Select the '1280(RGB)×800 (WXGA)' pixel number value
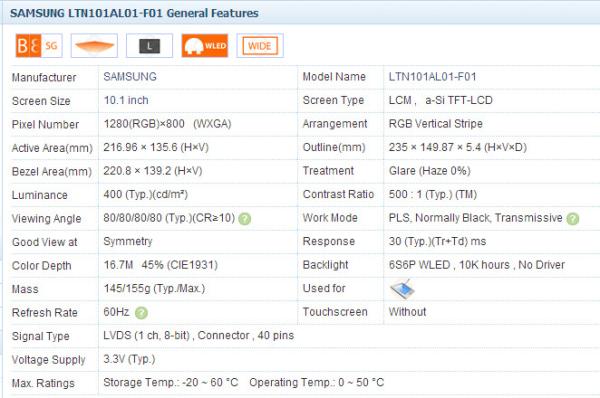This screenshot has height=398, width=600. [x=167, y=124]
